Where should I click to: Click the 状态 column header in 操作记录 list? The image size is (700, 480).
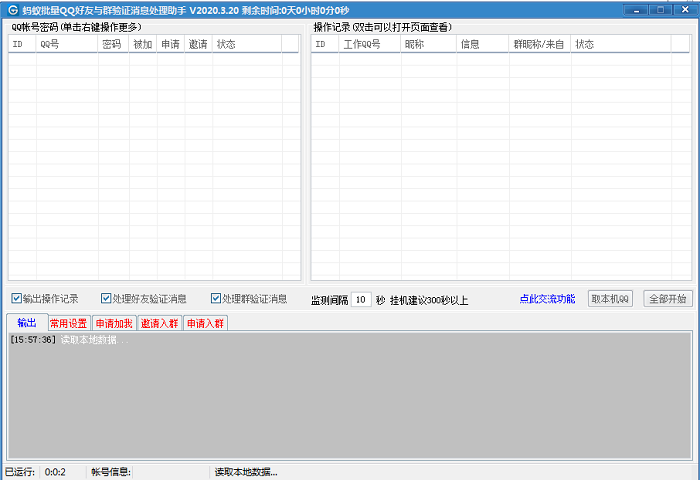(621, 44)
